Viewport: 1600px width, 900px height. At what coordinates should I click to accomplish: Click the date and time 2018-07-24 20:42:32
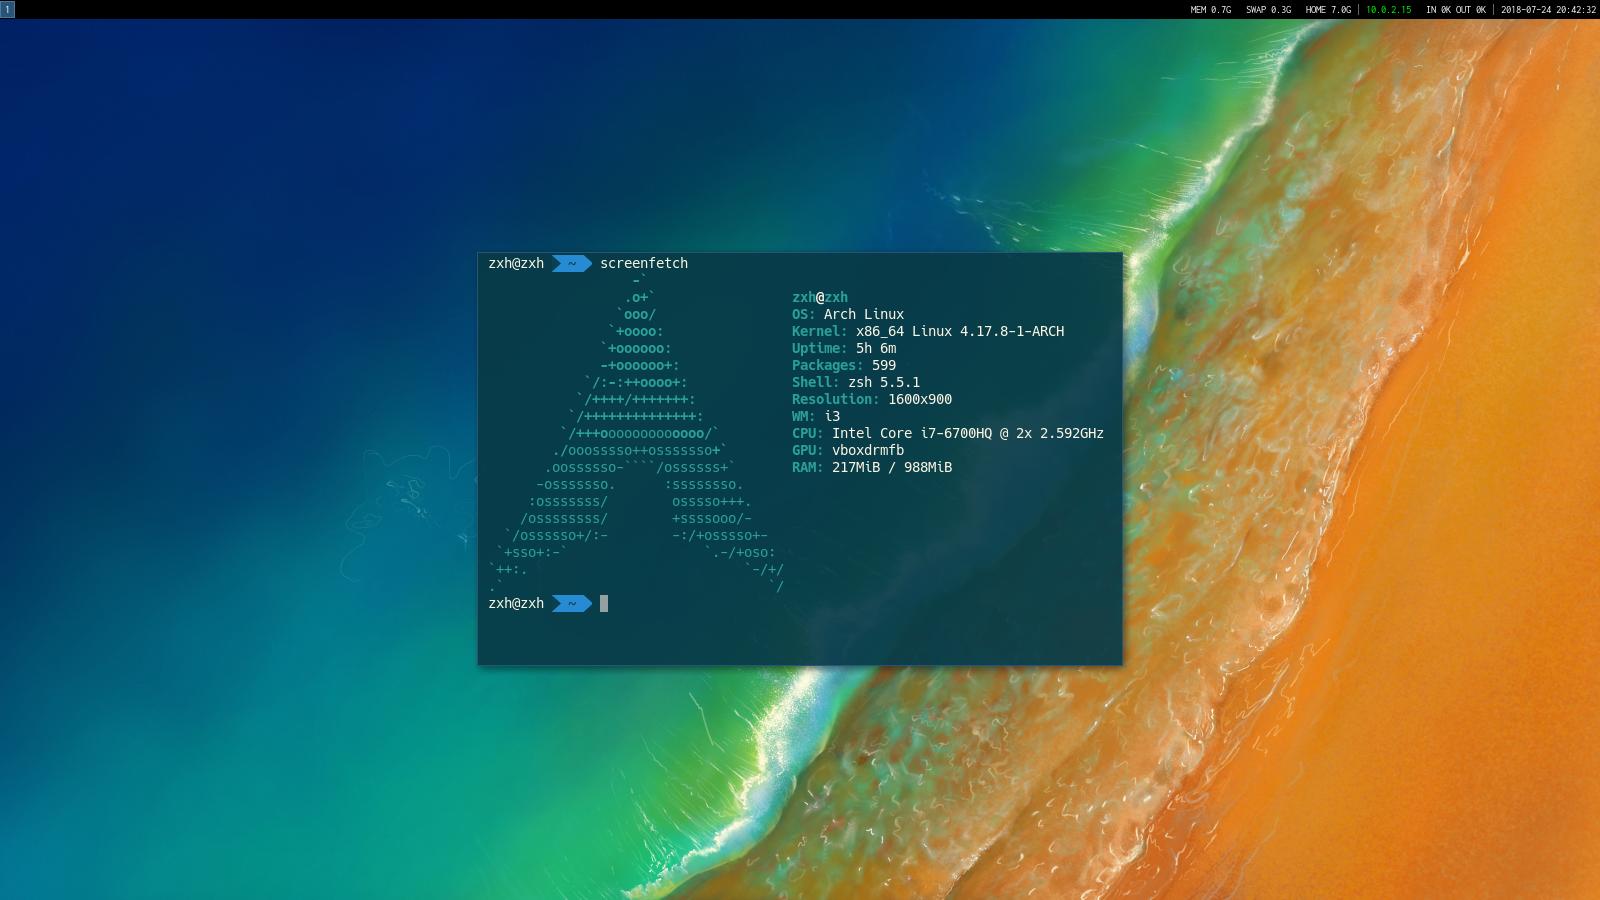(x=1548, y=10)
